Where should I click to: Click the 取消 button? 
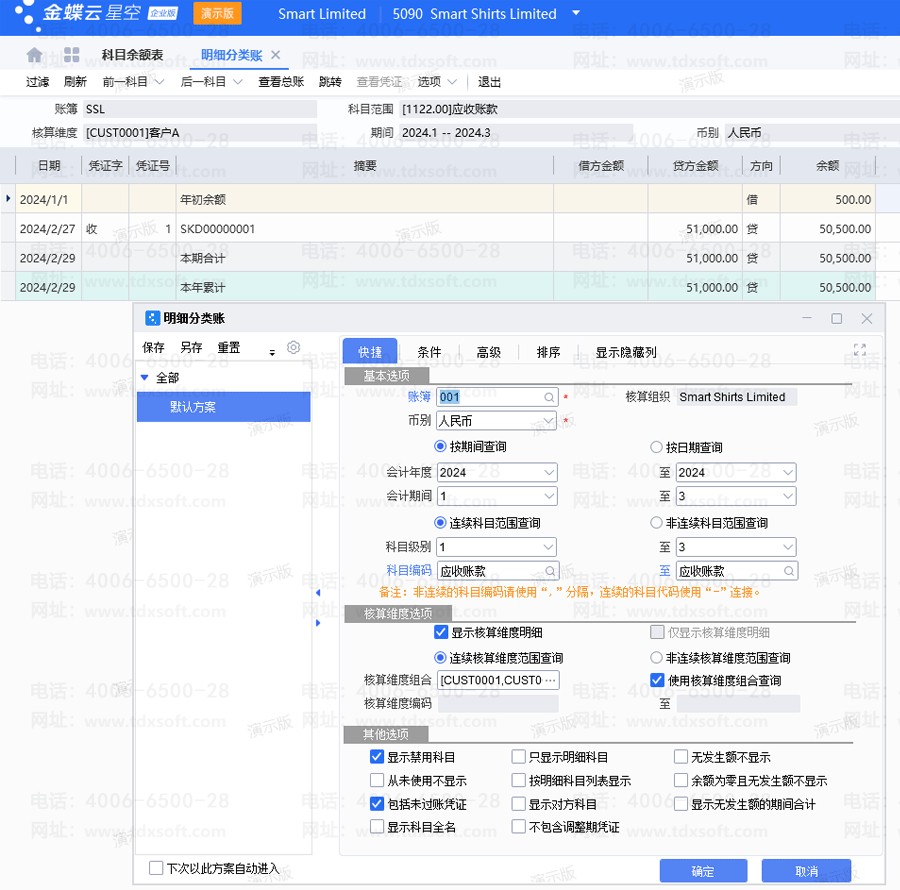(x=806, y=871)
